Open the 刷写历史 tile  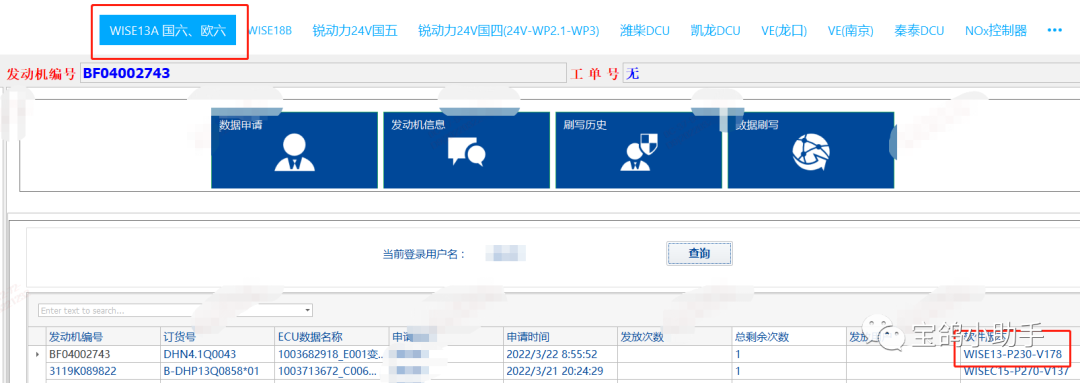tap(638, 149)
